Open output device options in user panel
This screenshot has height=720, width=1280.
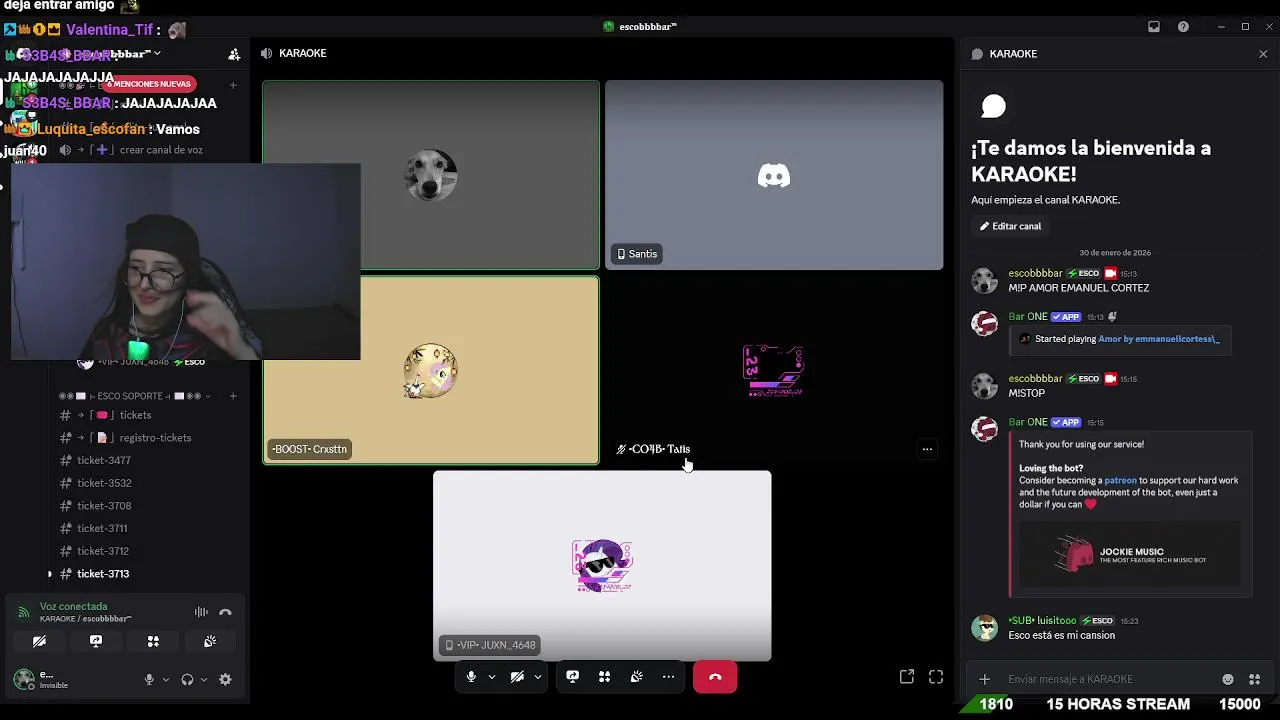coord(204,679)
